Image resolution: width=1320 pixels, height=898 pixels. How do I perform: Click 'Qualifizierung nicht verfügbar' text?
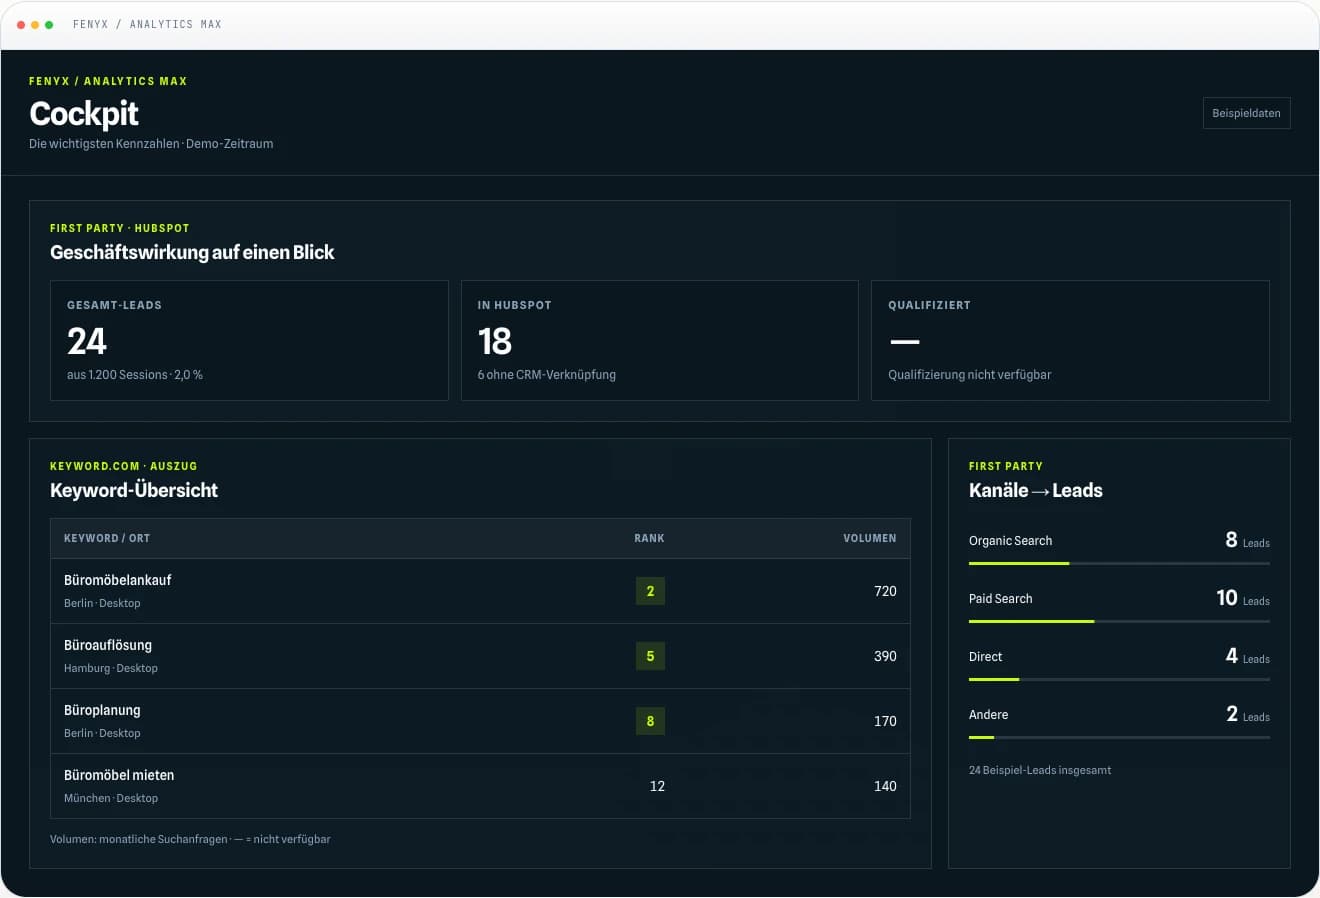tap(969, 375)
